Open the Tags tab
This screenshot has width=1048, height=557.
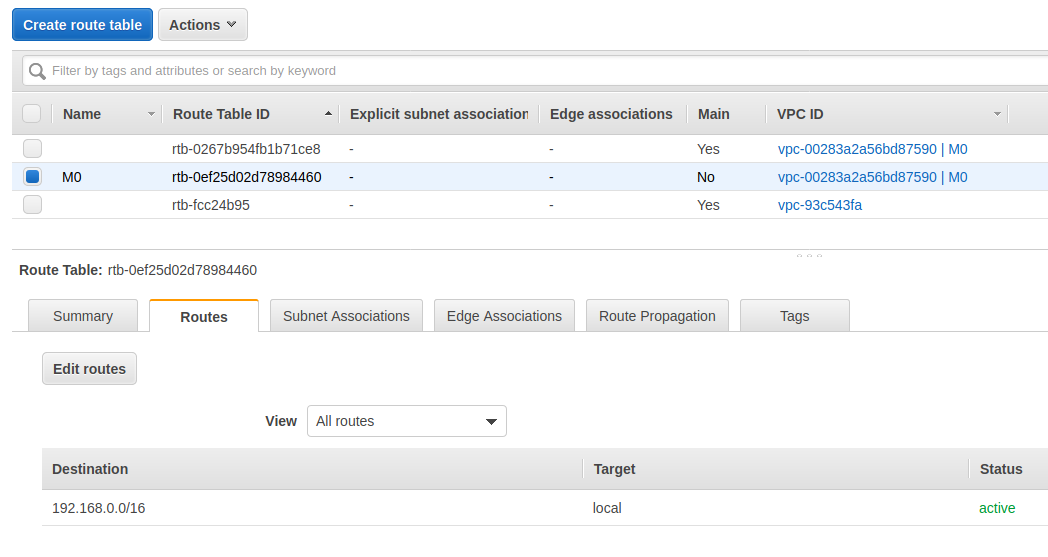(794, 316)
